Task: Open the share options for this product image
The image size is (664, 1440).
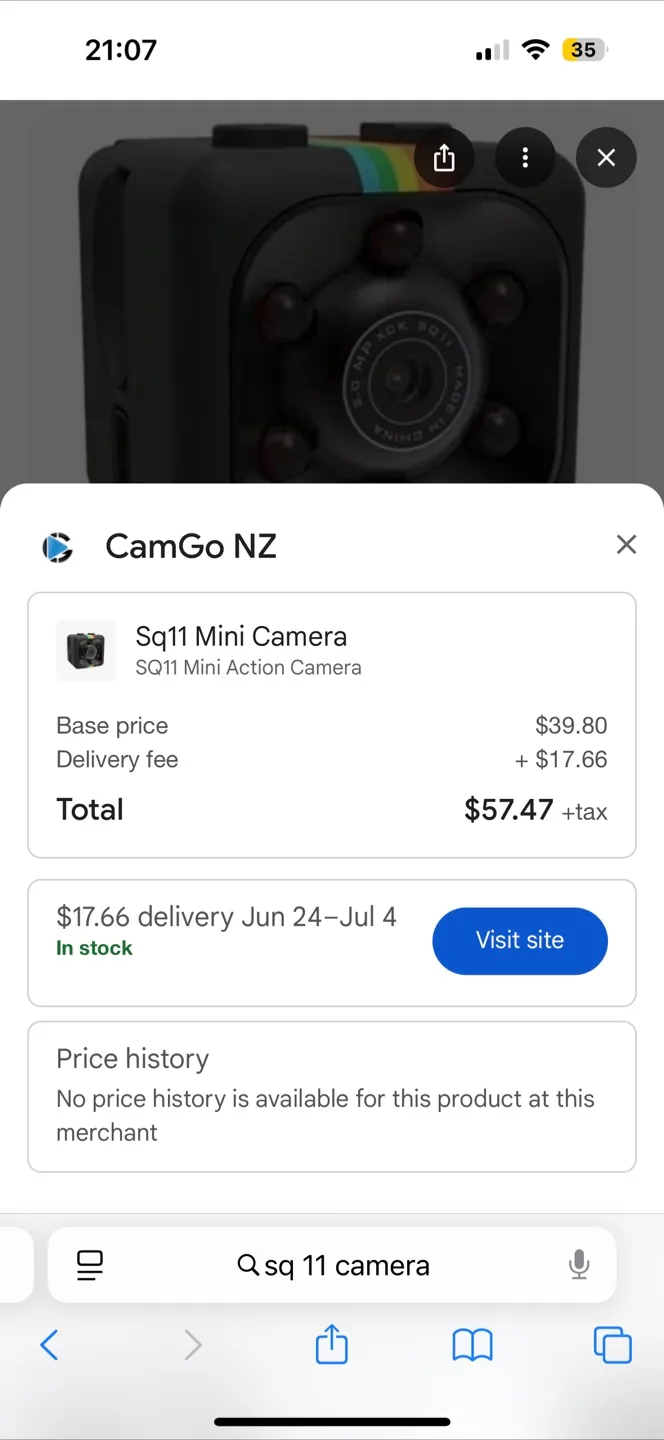Action: tap(444, 157)
